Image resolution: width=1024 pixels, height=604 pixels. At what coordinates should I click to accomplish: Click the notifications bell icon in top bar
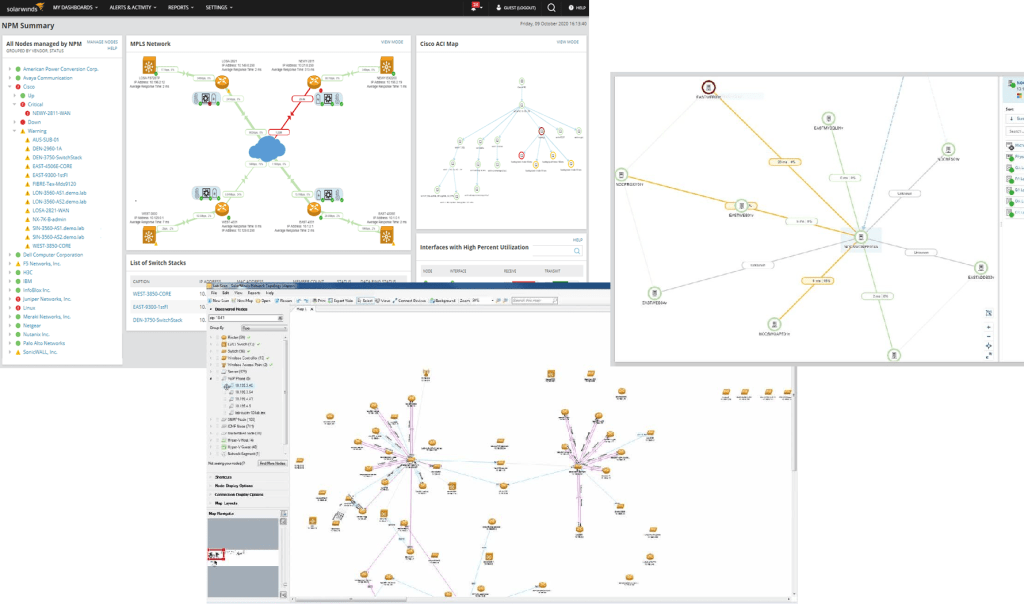[475, 7]
